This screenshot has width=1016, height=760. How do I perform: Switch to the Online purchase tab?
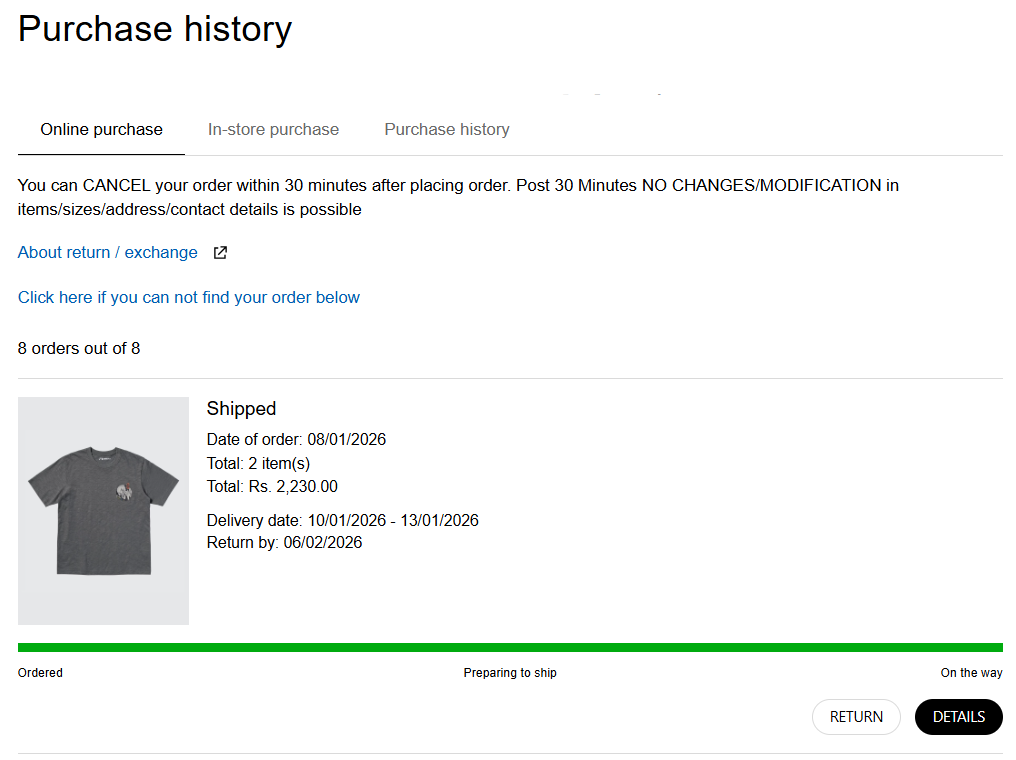[x=101, y=129]
